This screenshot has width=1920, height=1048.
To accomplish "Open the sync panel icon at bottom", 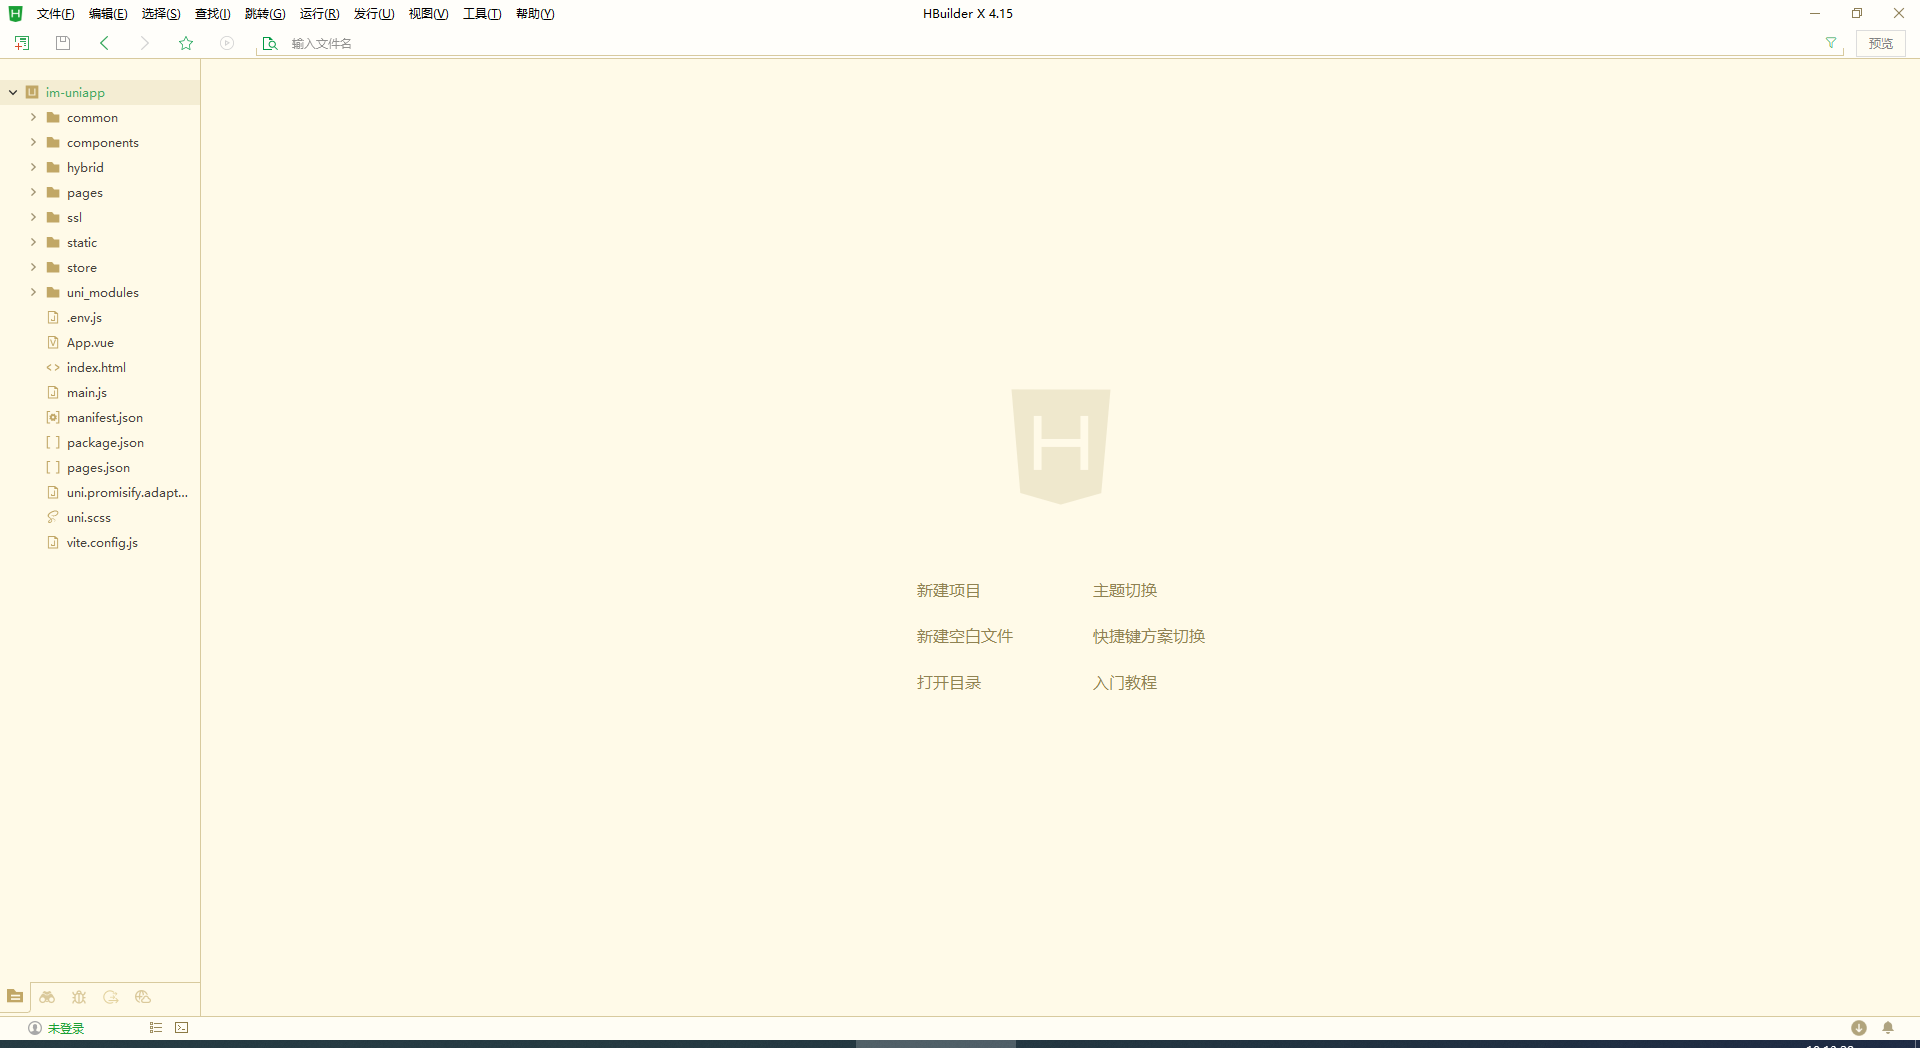I will pos(111,996).
